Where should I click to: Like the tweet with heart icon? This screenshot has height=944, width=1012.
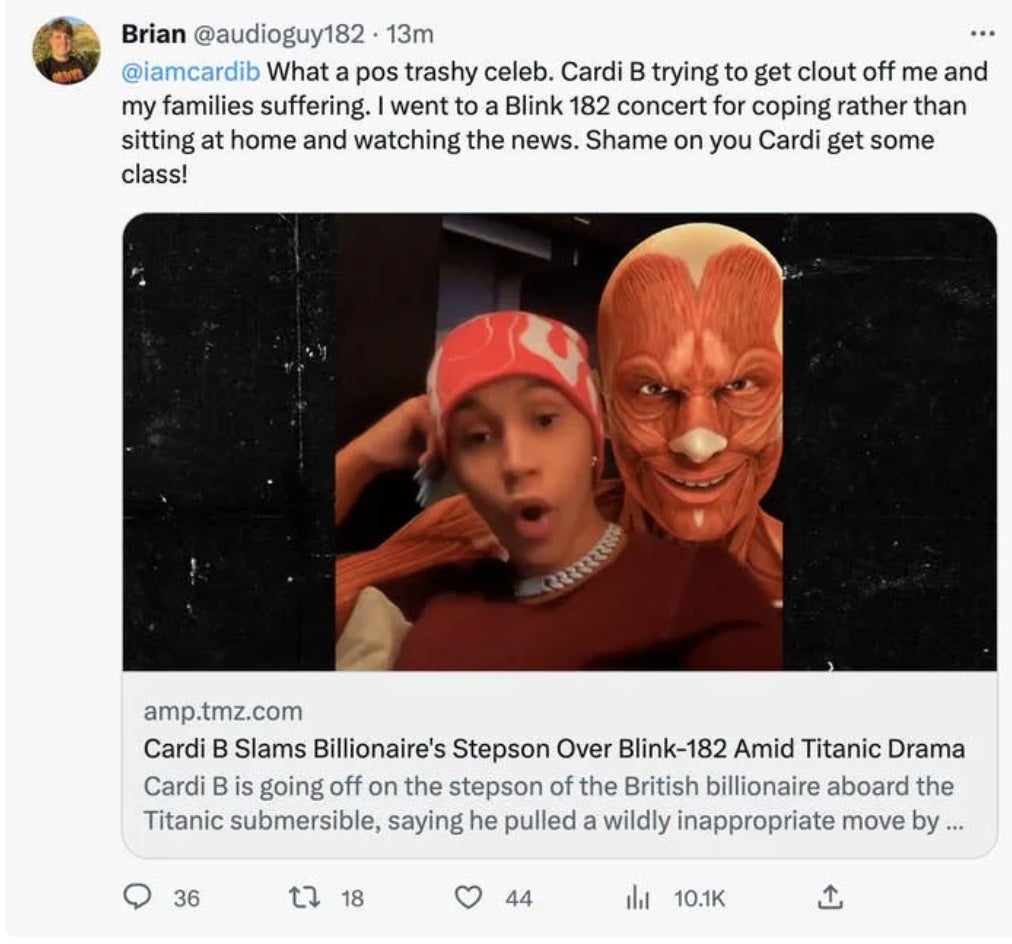(468, 898)
